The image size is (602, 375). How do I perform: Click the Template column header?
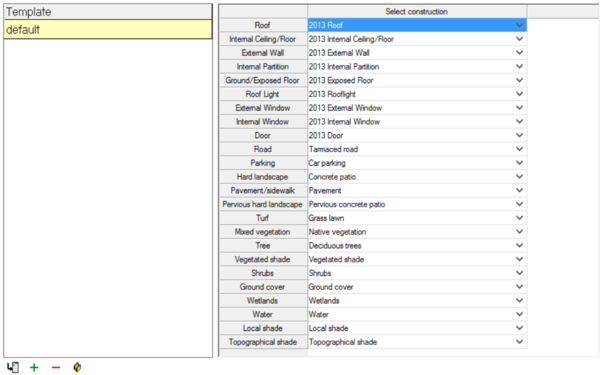click(108, 12)
